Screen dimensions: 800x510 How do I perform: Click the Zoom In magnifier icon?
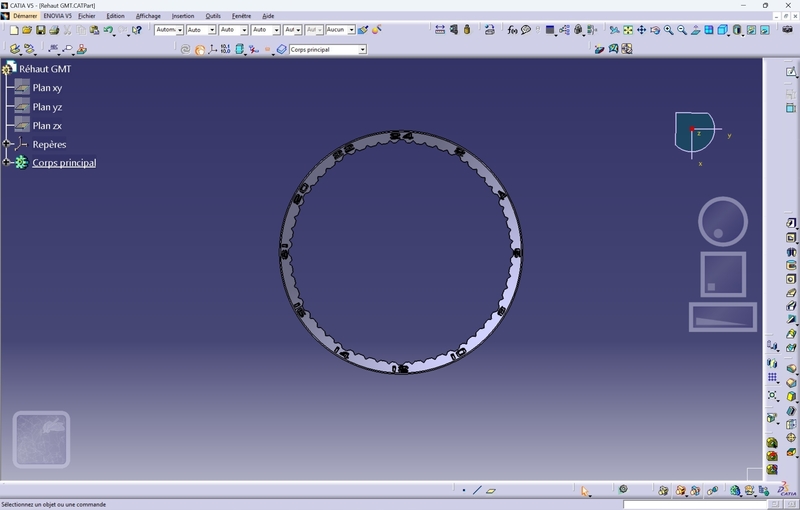[668, 30]
